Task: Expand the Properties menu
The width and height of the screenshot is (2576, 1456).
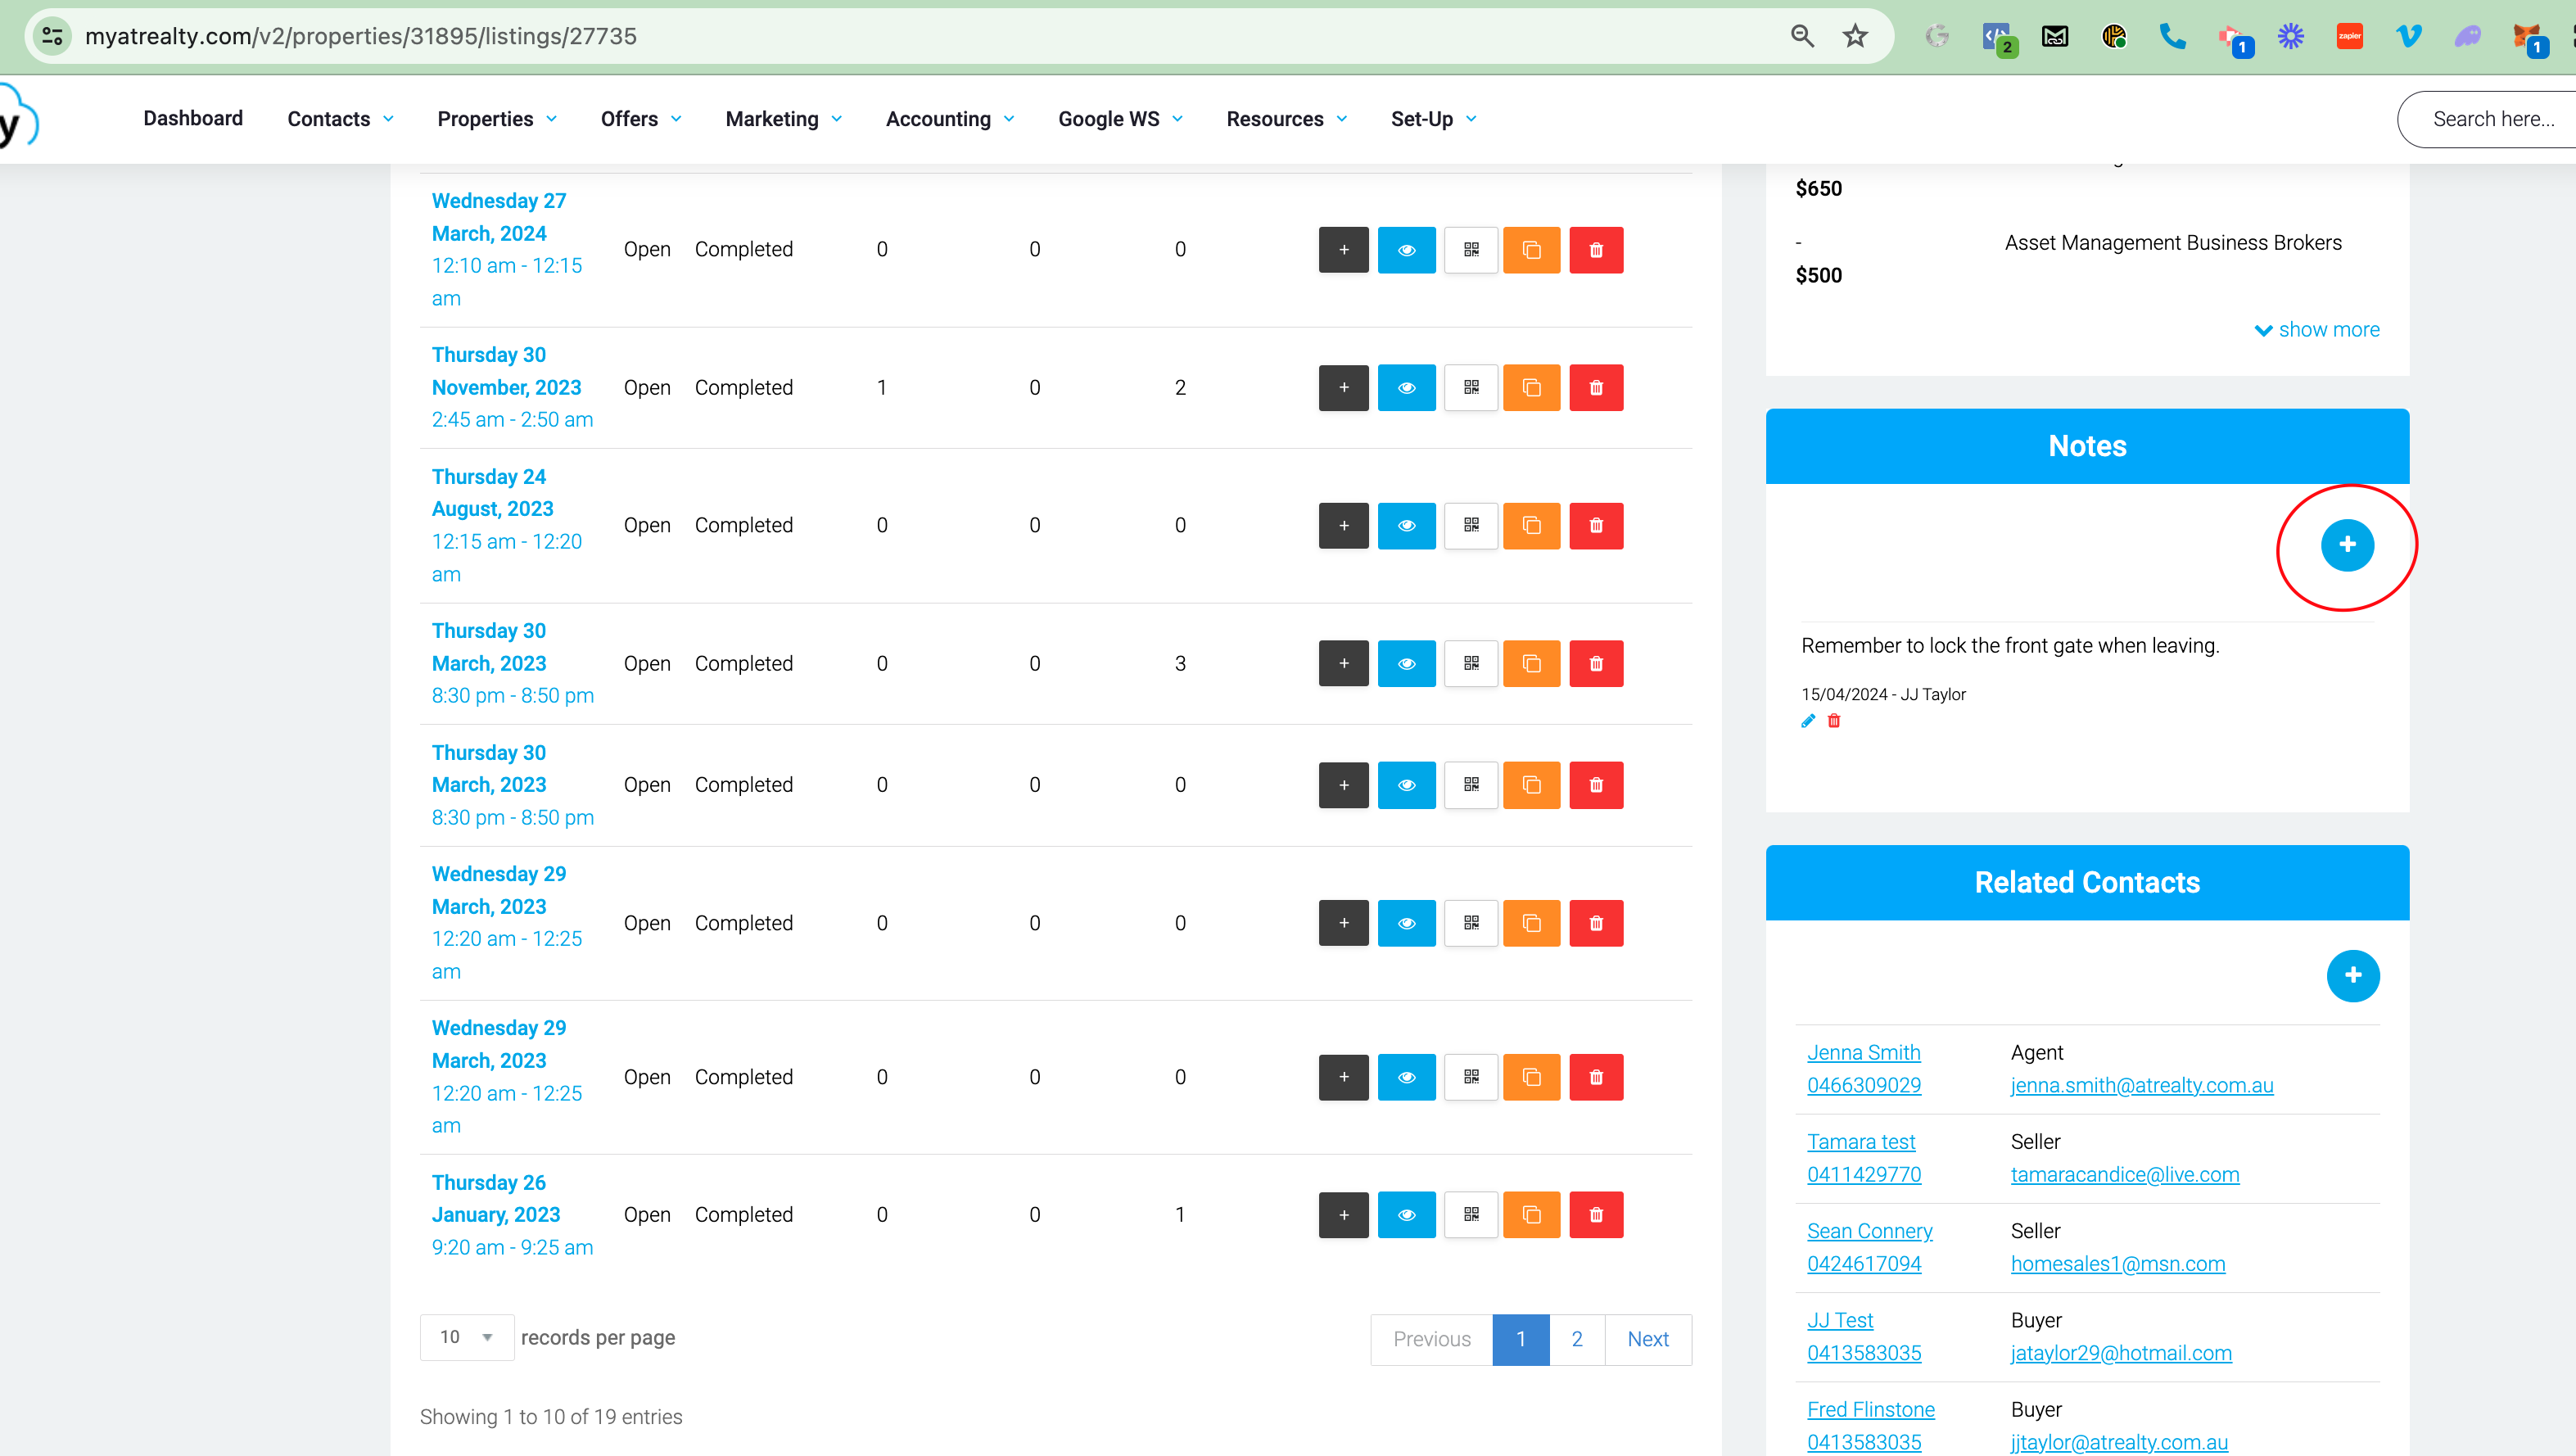Action: [x=497, y=119]
